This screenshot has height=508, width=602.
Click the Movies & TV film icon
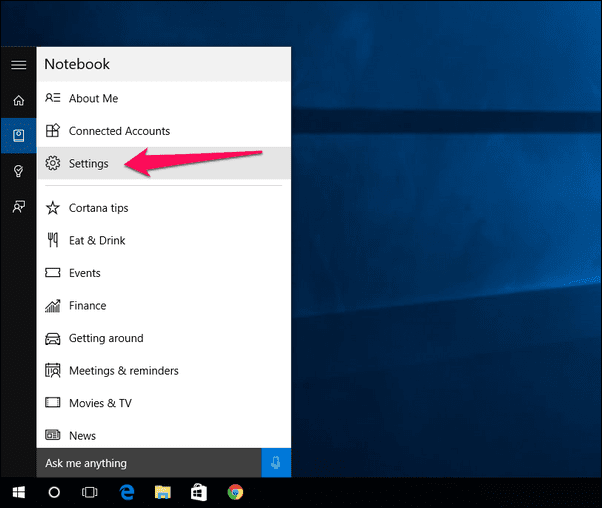(x=53, y=402)
